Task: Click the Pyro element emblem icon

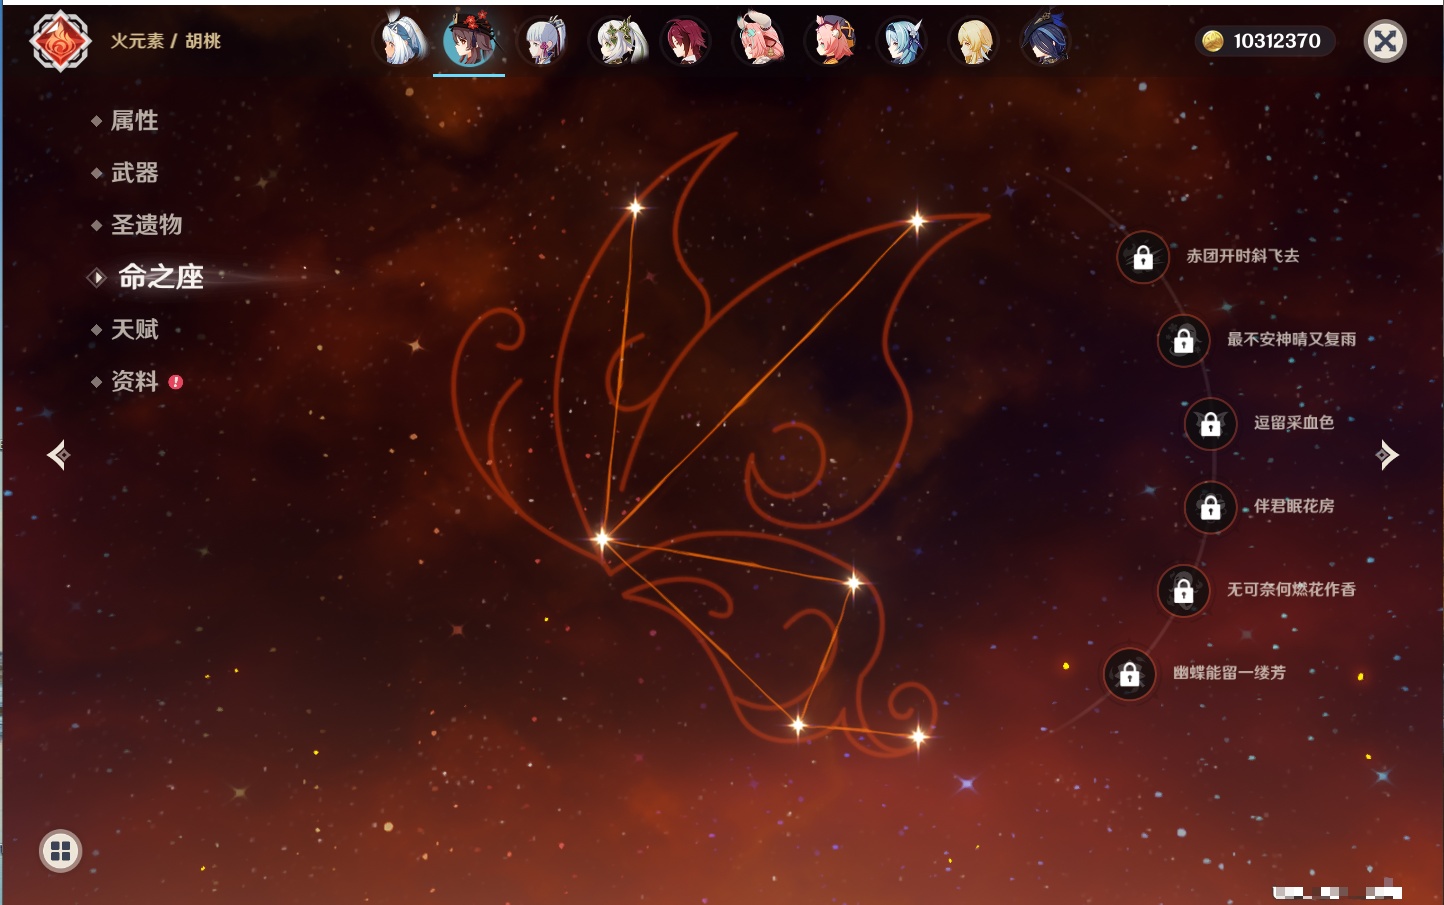Action: click(60, 41)
